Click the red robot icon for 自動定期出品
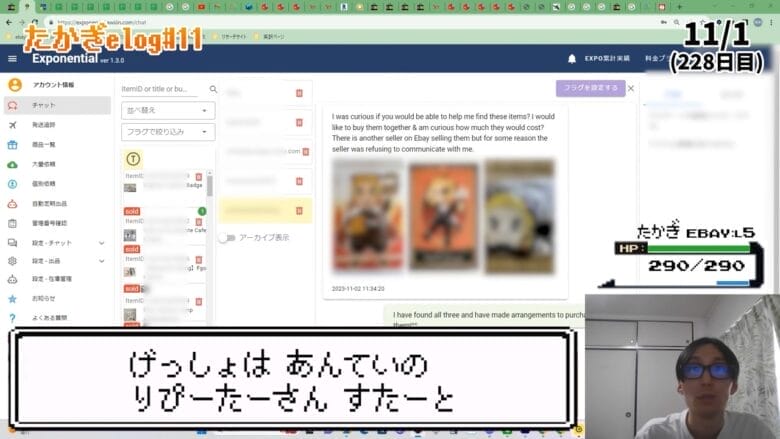780x439 pixels. pos(13,204)
